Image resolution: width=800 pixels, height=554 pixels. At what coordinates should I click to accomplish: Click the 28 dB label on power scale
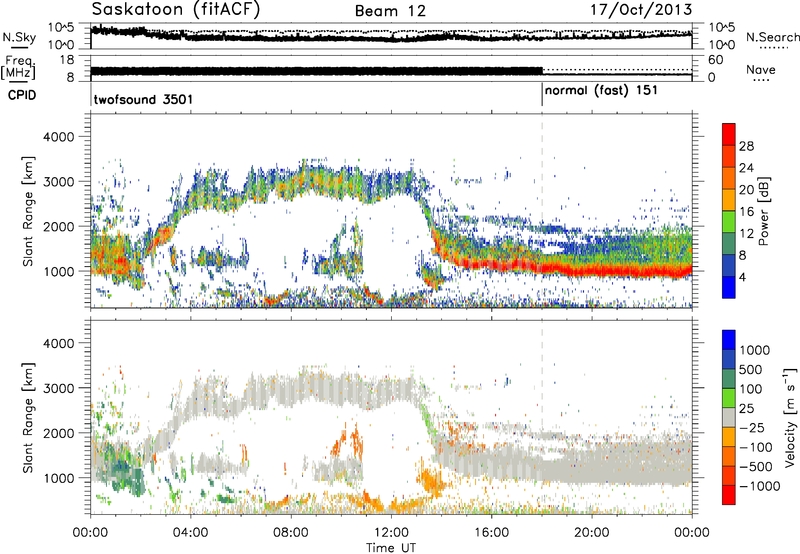(746, 146)
